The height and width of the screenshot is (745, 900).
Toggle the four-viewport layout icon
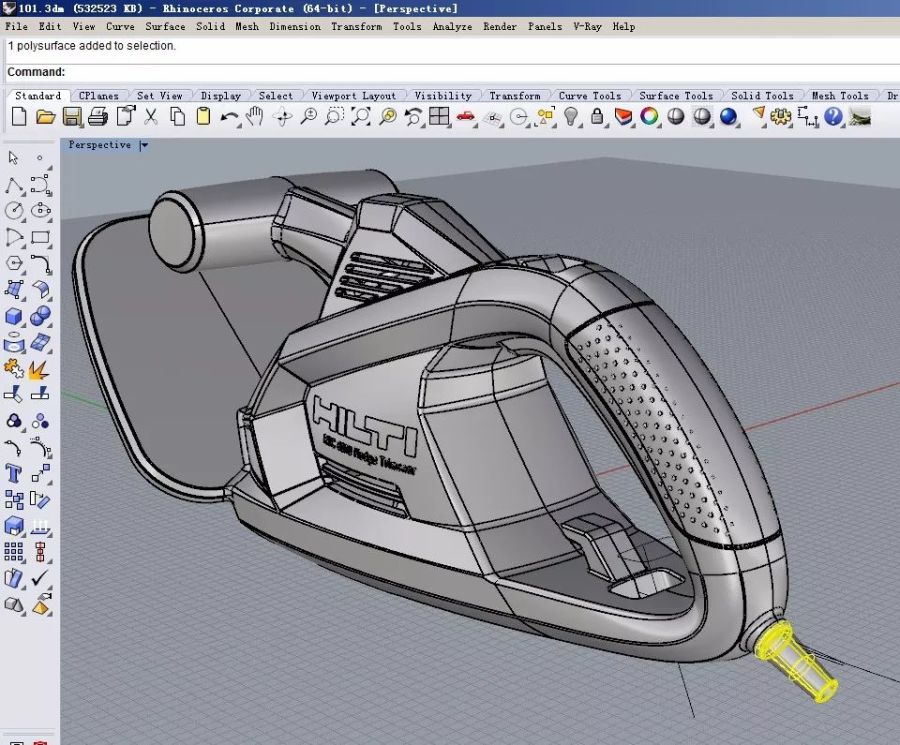[x=439, y=117]
